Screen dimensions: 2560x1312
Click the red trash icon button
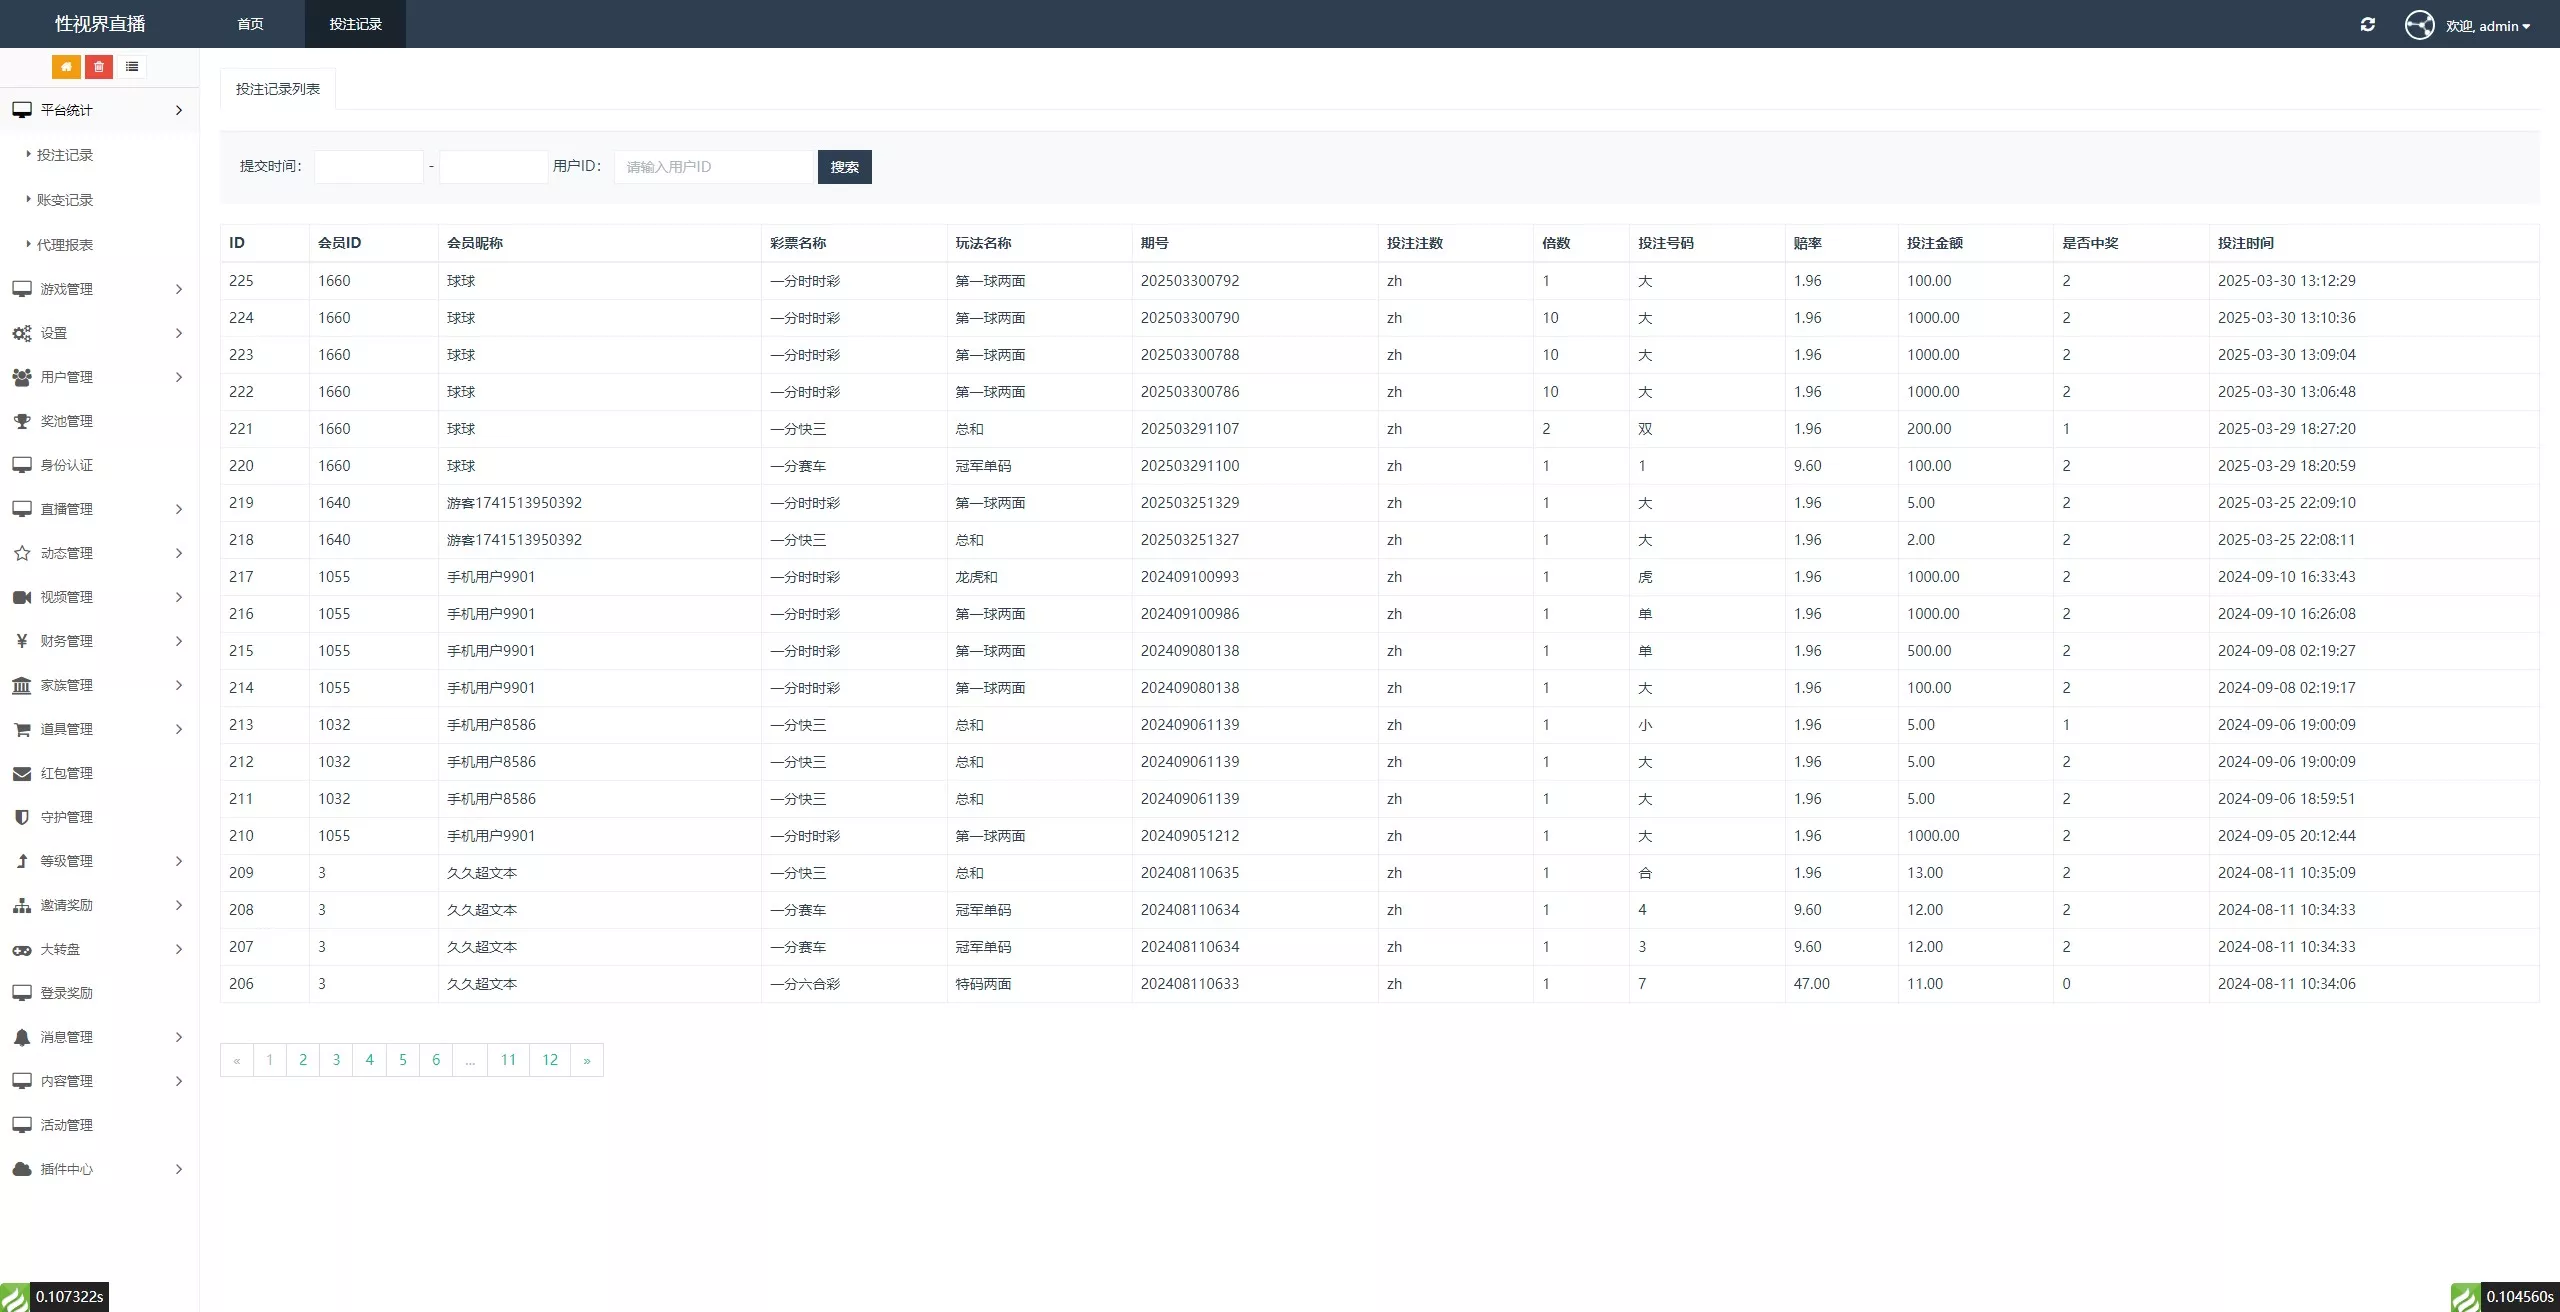(x=99, y=67)
